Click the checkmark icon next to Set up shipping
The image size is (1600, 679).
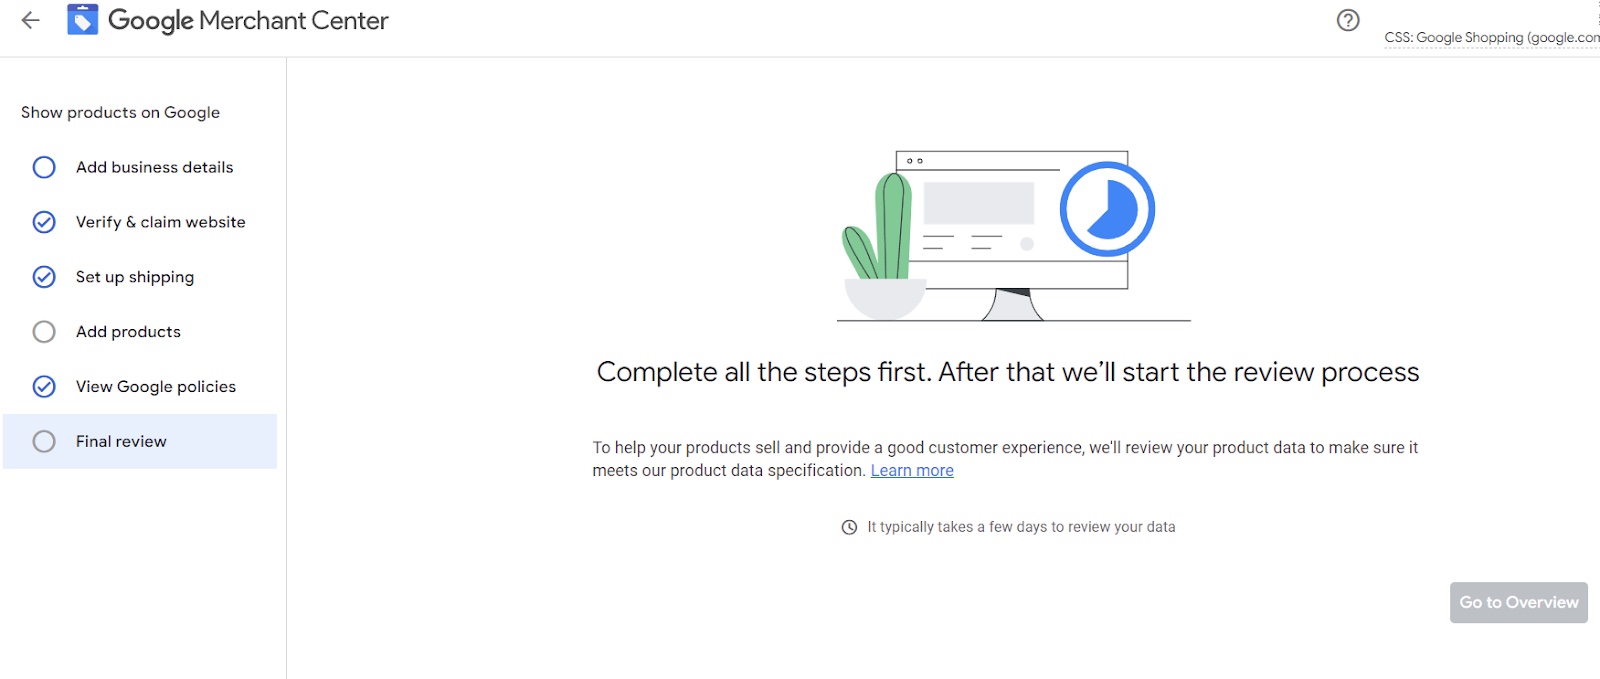44,277
